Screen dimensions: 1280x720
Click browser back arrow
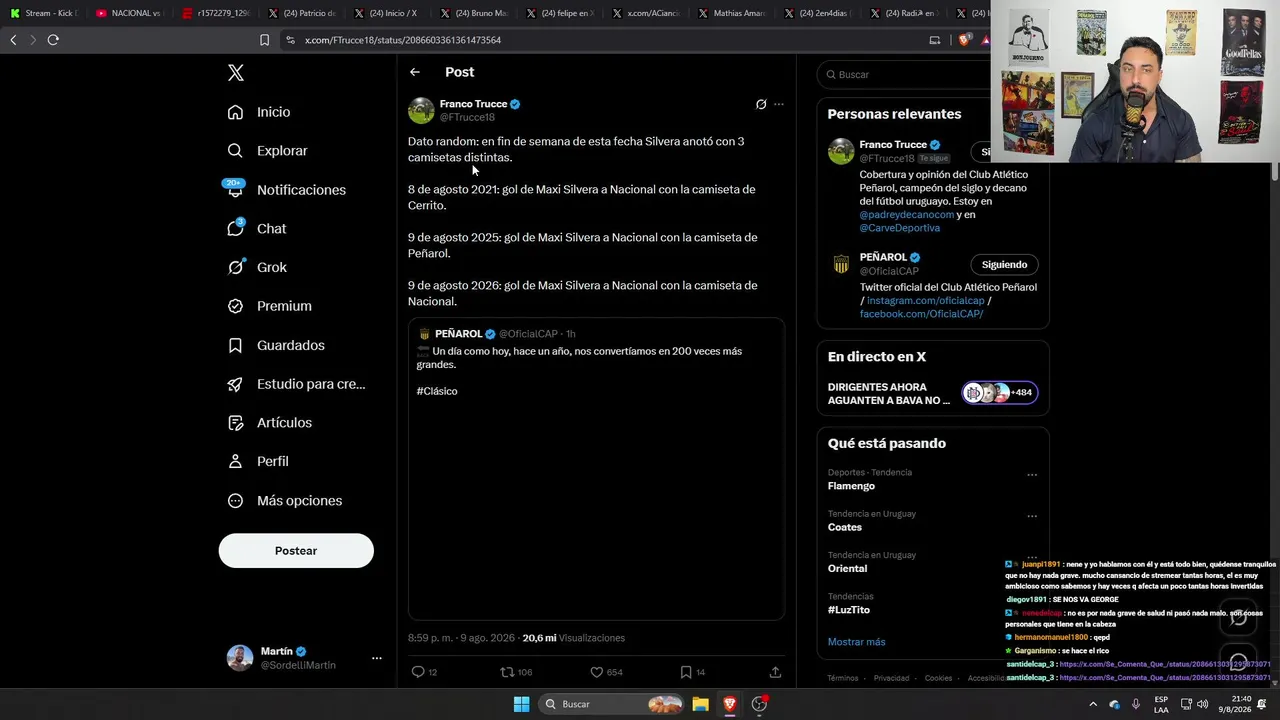click(x=13, y=40)
